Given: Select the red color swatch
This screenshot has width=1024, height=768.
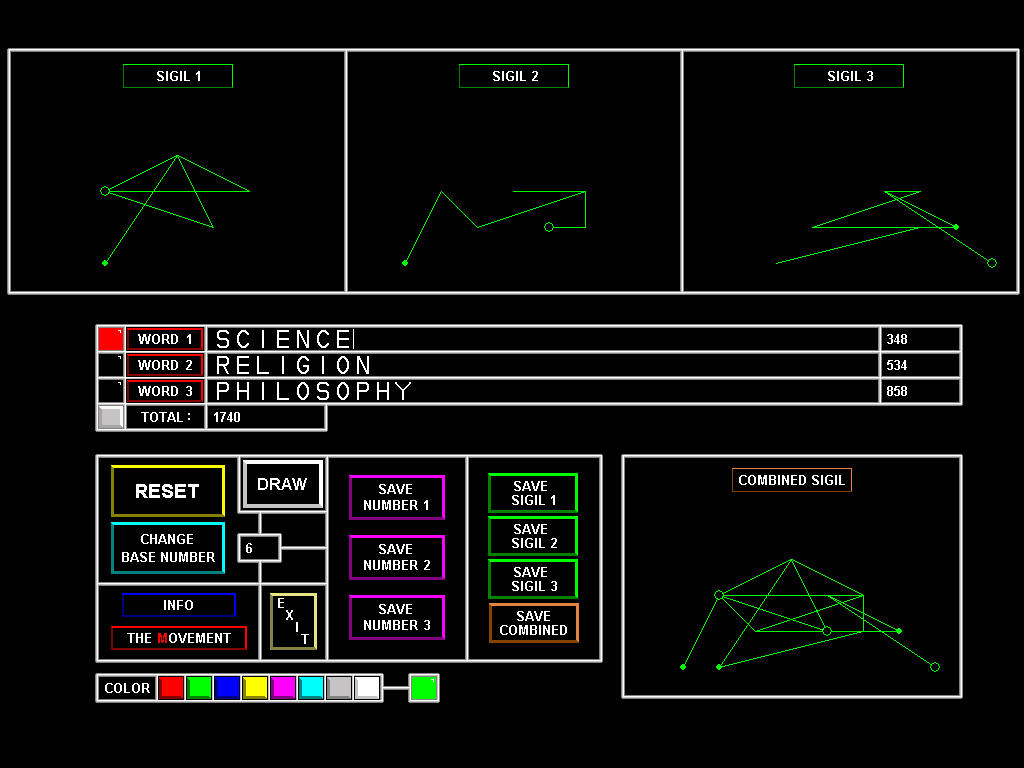Looking at the screenshot, I should click(x=171, y=688).
